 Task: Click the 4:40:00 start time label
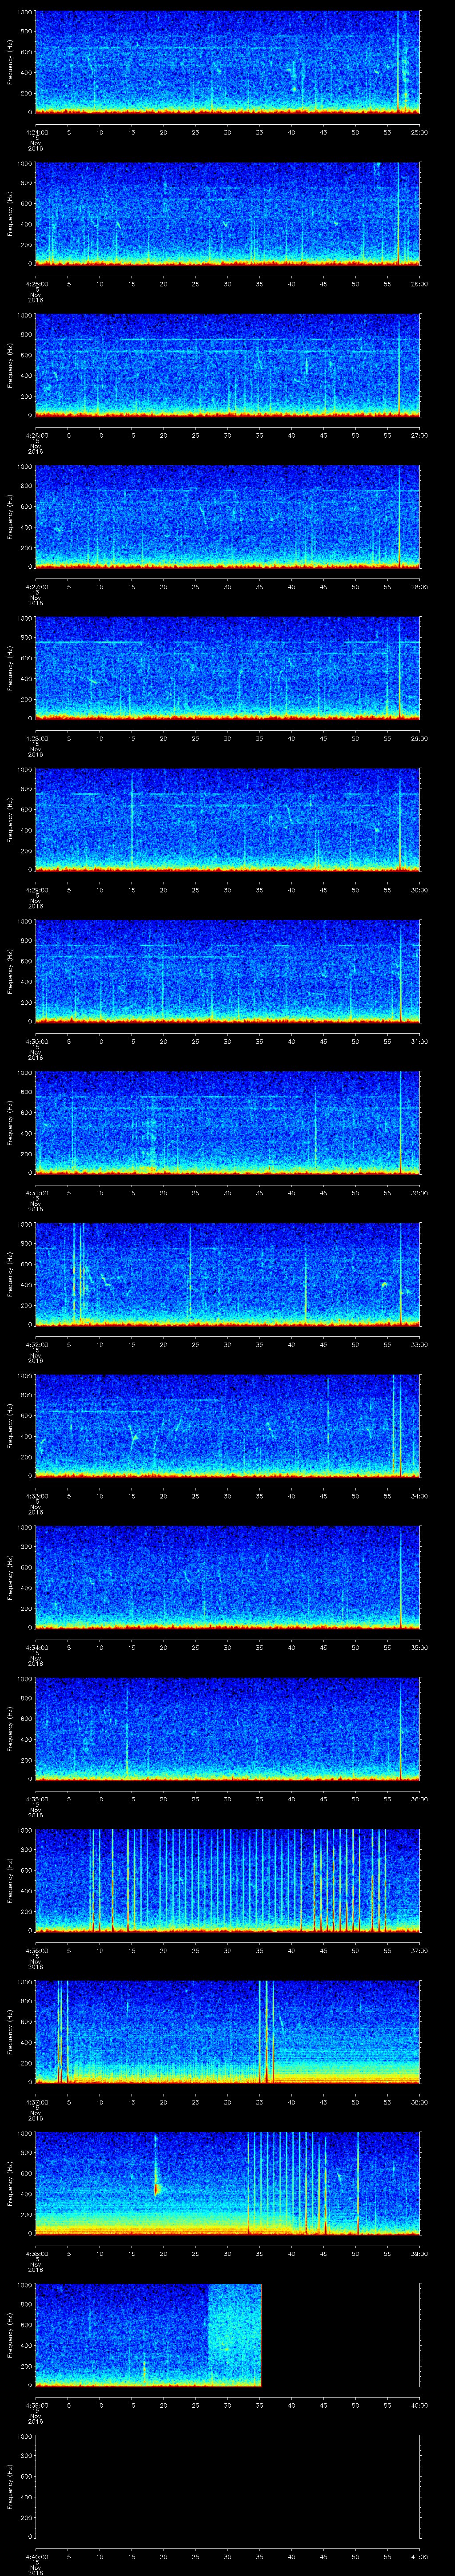pyautogui.click(x=36, y=2556)
